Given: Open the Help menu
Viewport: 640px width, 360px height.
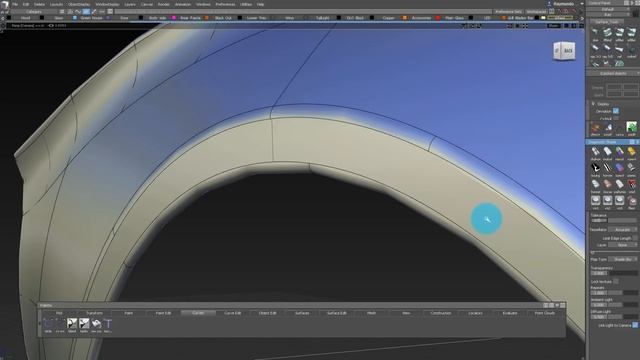Looking at the screenshot, I should pyautogui.click(x=260, y=4).
